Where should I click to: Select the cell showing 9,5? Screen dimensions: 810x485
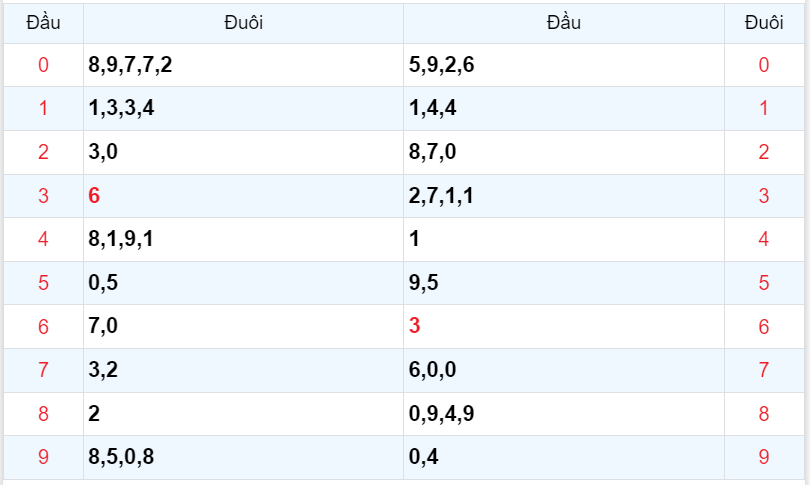pos(424,283)
